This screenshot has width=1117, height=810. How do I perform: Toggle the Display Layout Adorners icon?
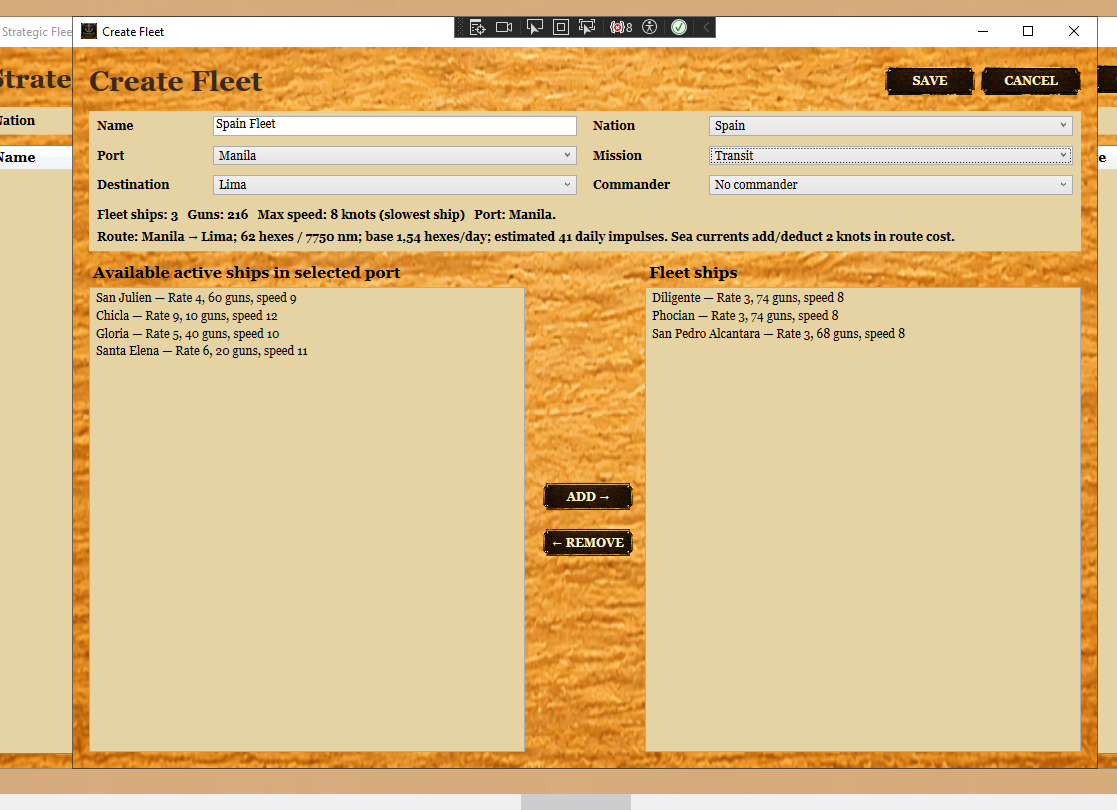[561, 27]
